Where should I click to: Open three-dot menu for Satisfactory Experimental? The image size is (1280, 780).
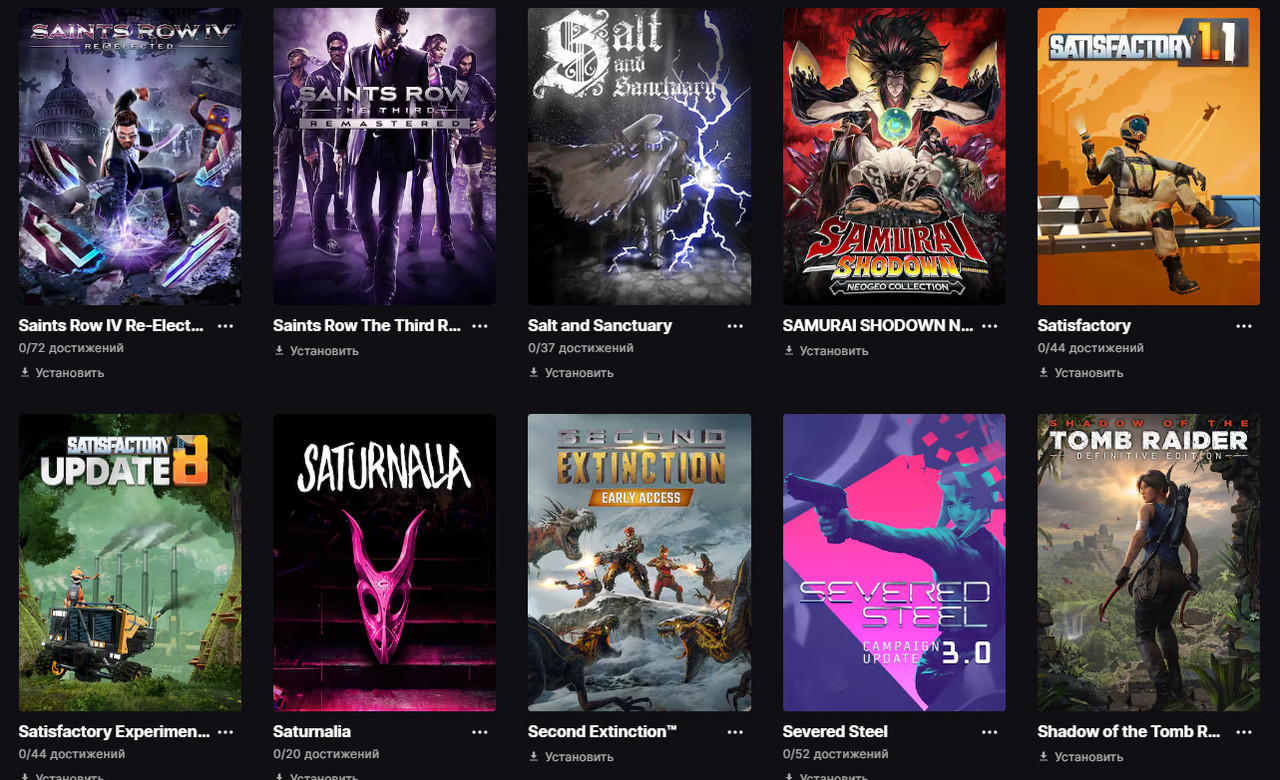coord(226,732)
